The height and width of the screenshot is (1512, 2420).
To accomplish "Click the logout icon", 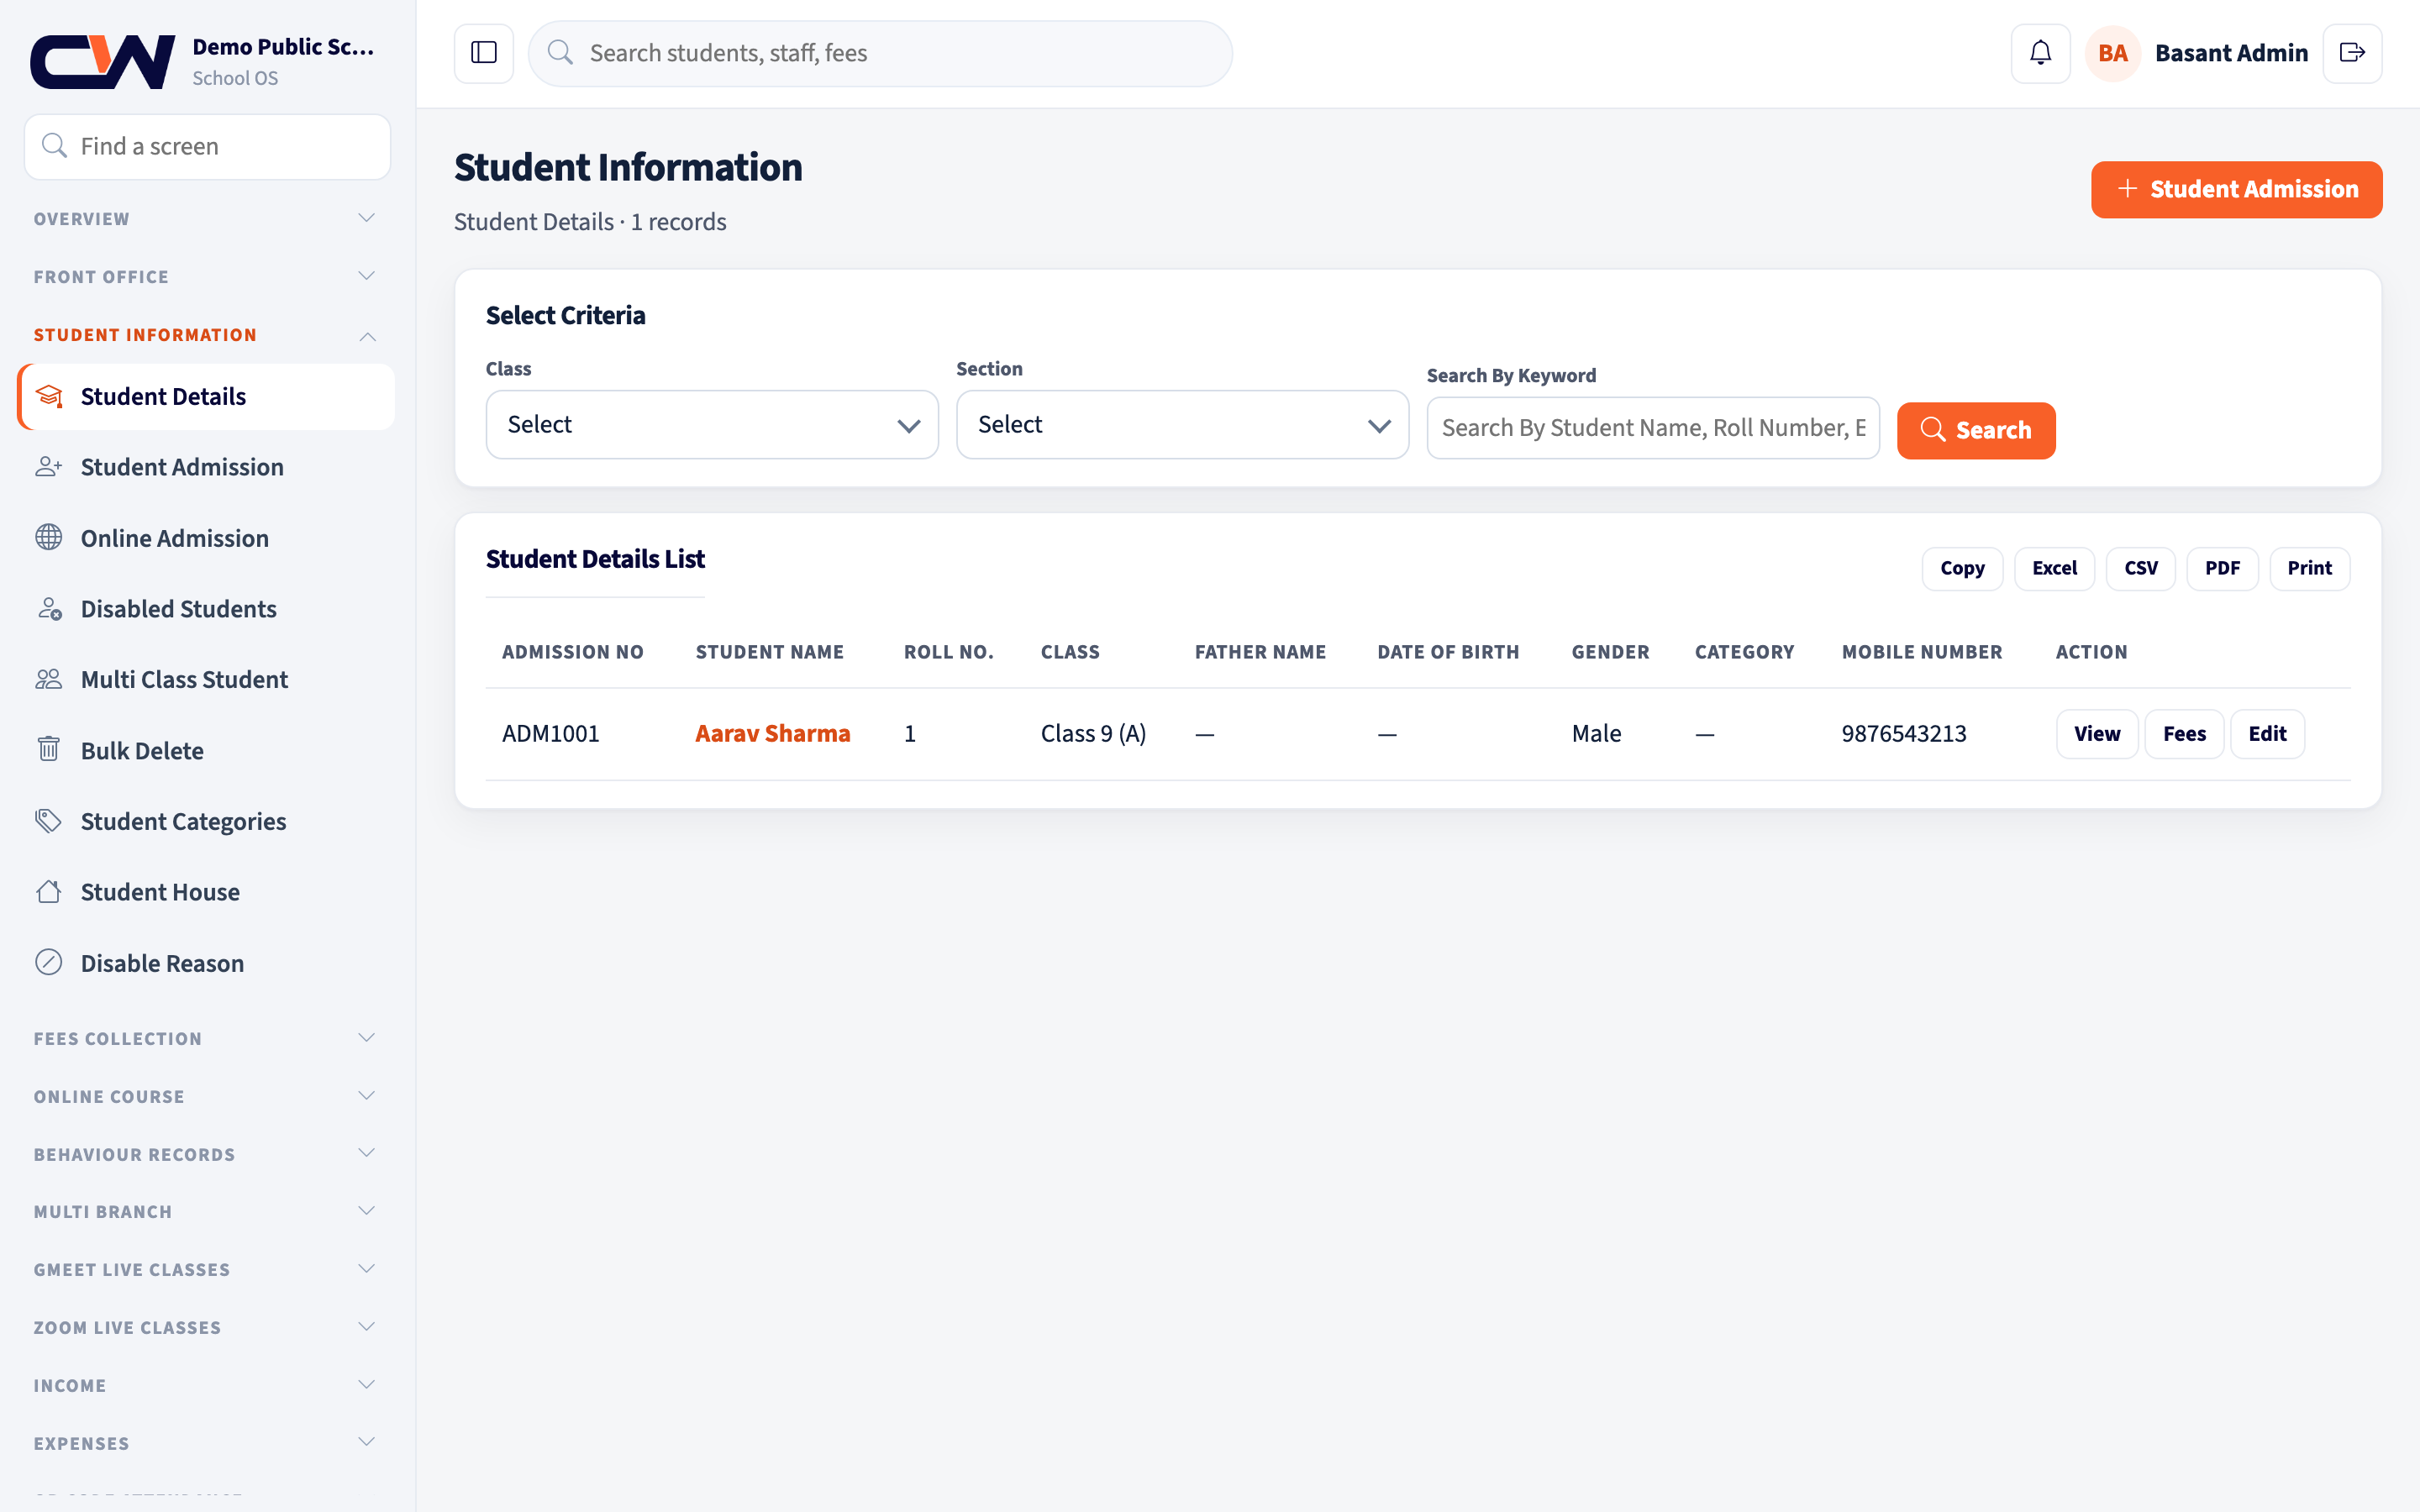I will [2352, 53].
